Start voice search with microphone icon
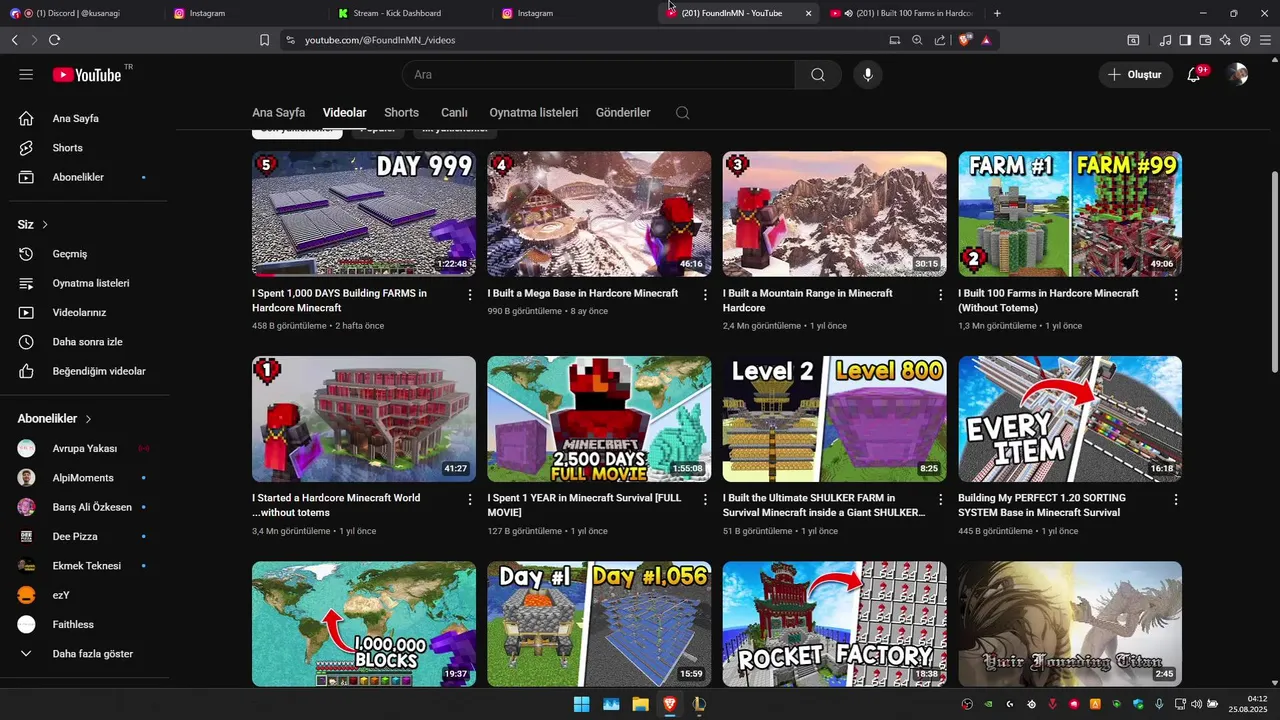The height and width of the screenshot is (720, 1280). (x=867, y=75)
